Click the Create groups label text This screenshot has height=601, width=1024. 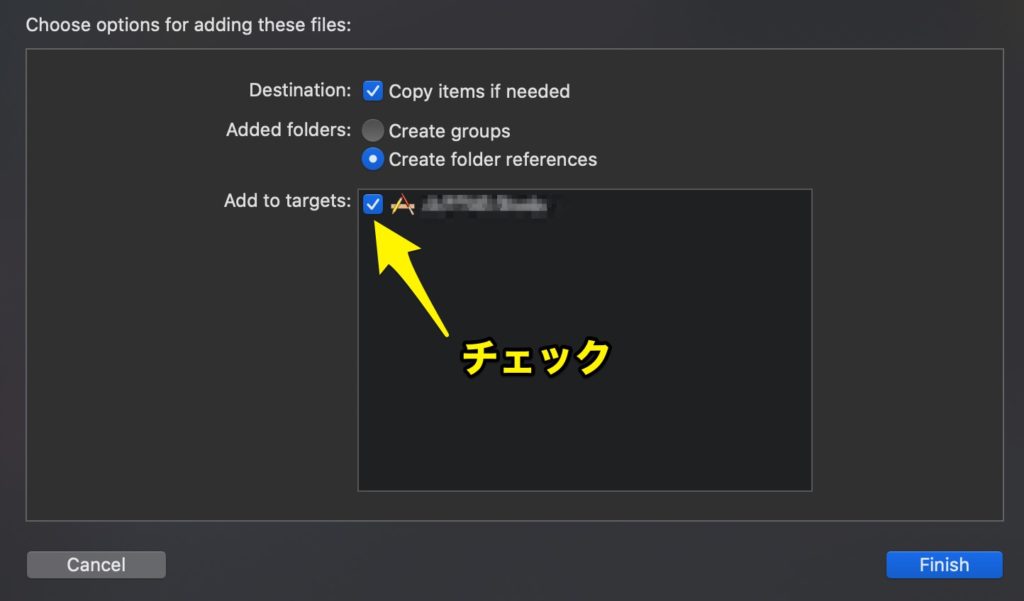click(x=449, y=131)
